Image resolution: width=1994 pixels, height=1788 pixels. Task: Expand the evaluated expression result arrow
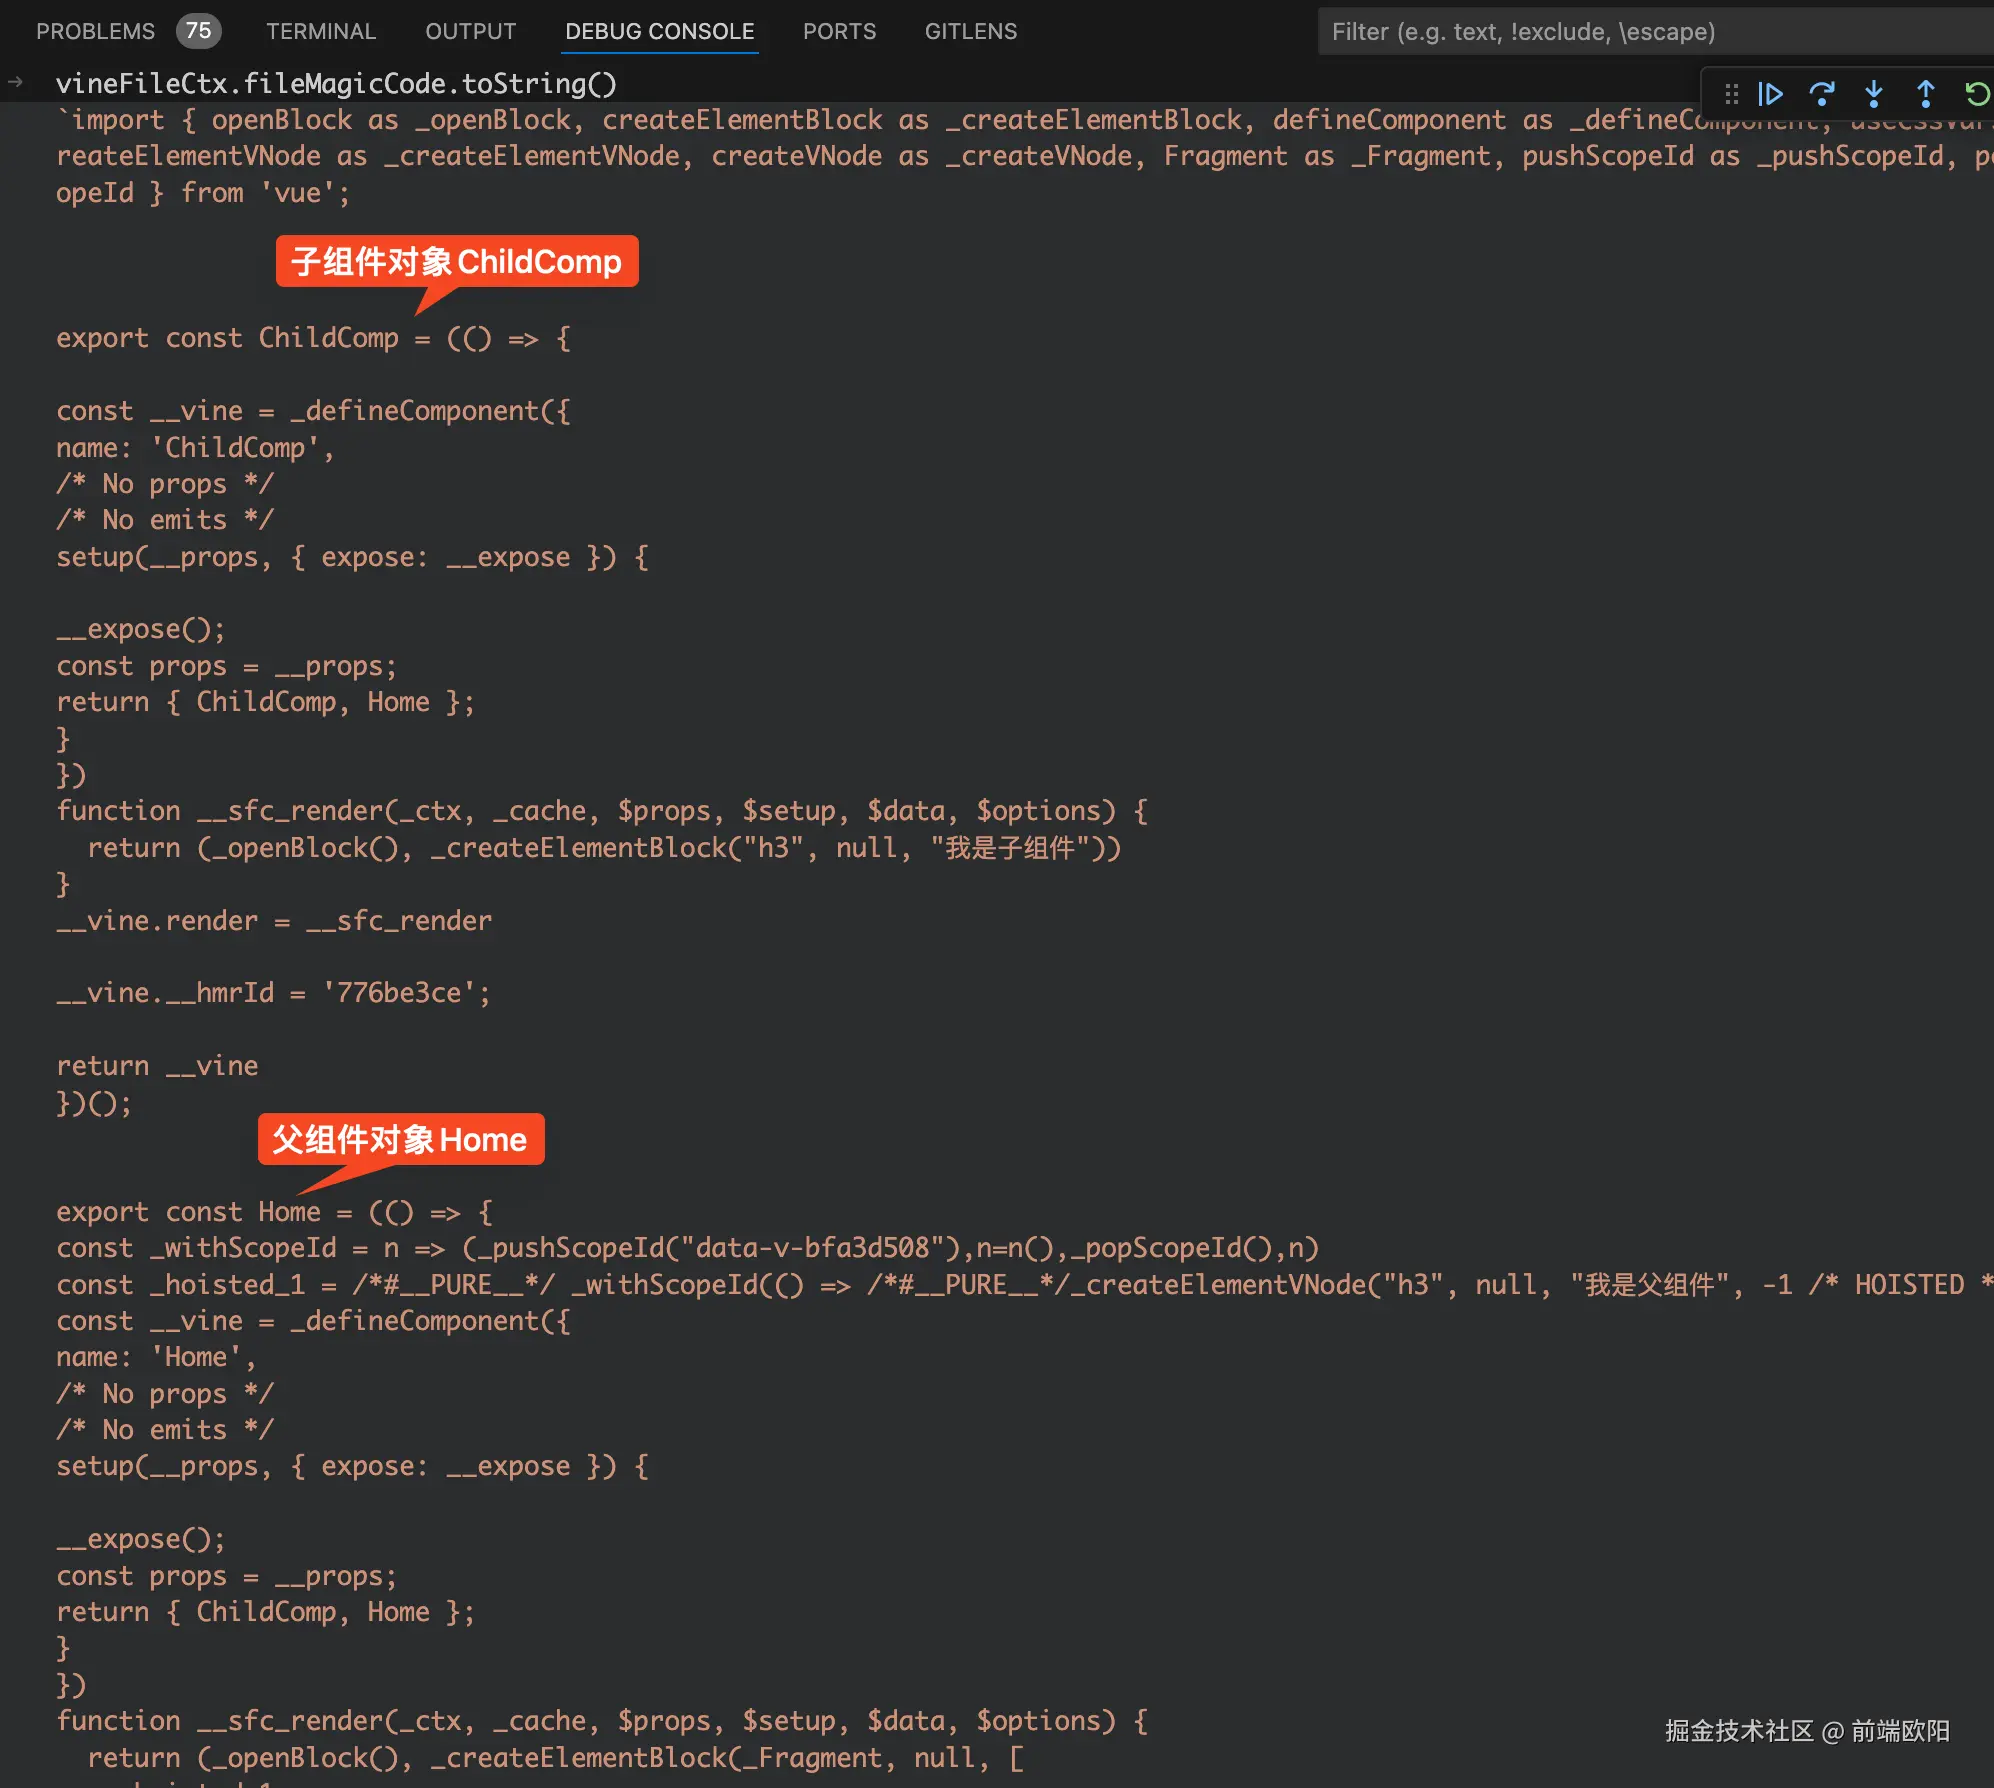point(17,83)
